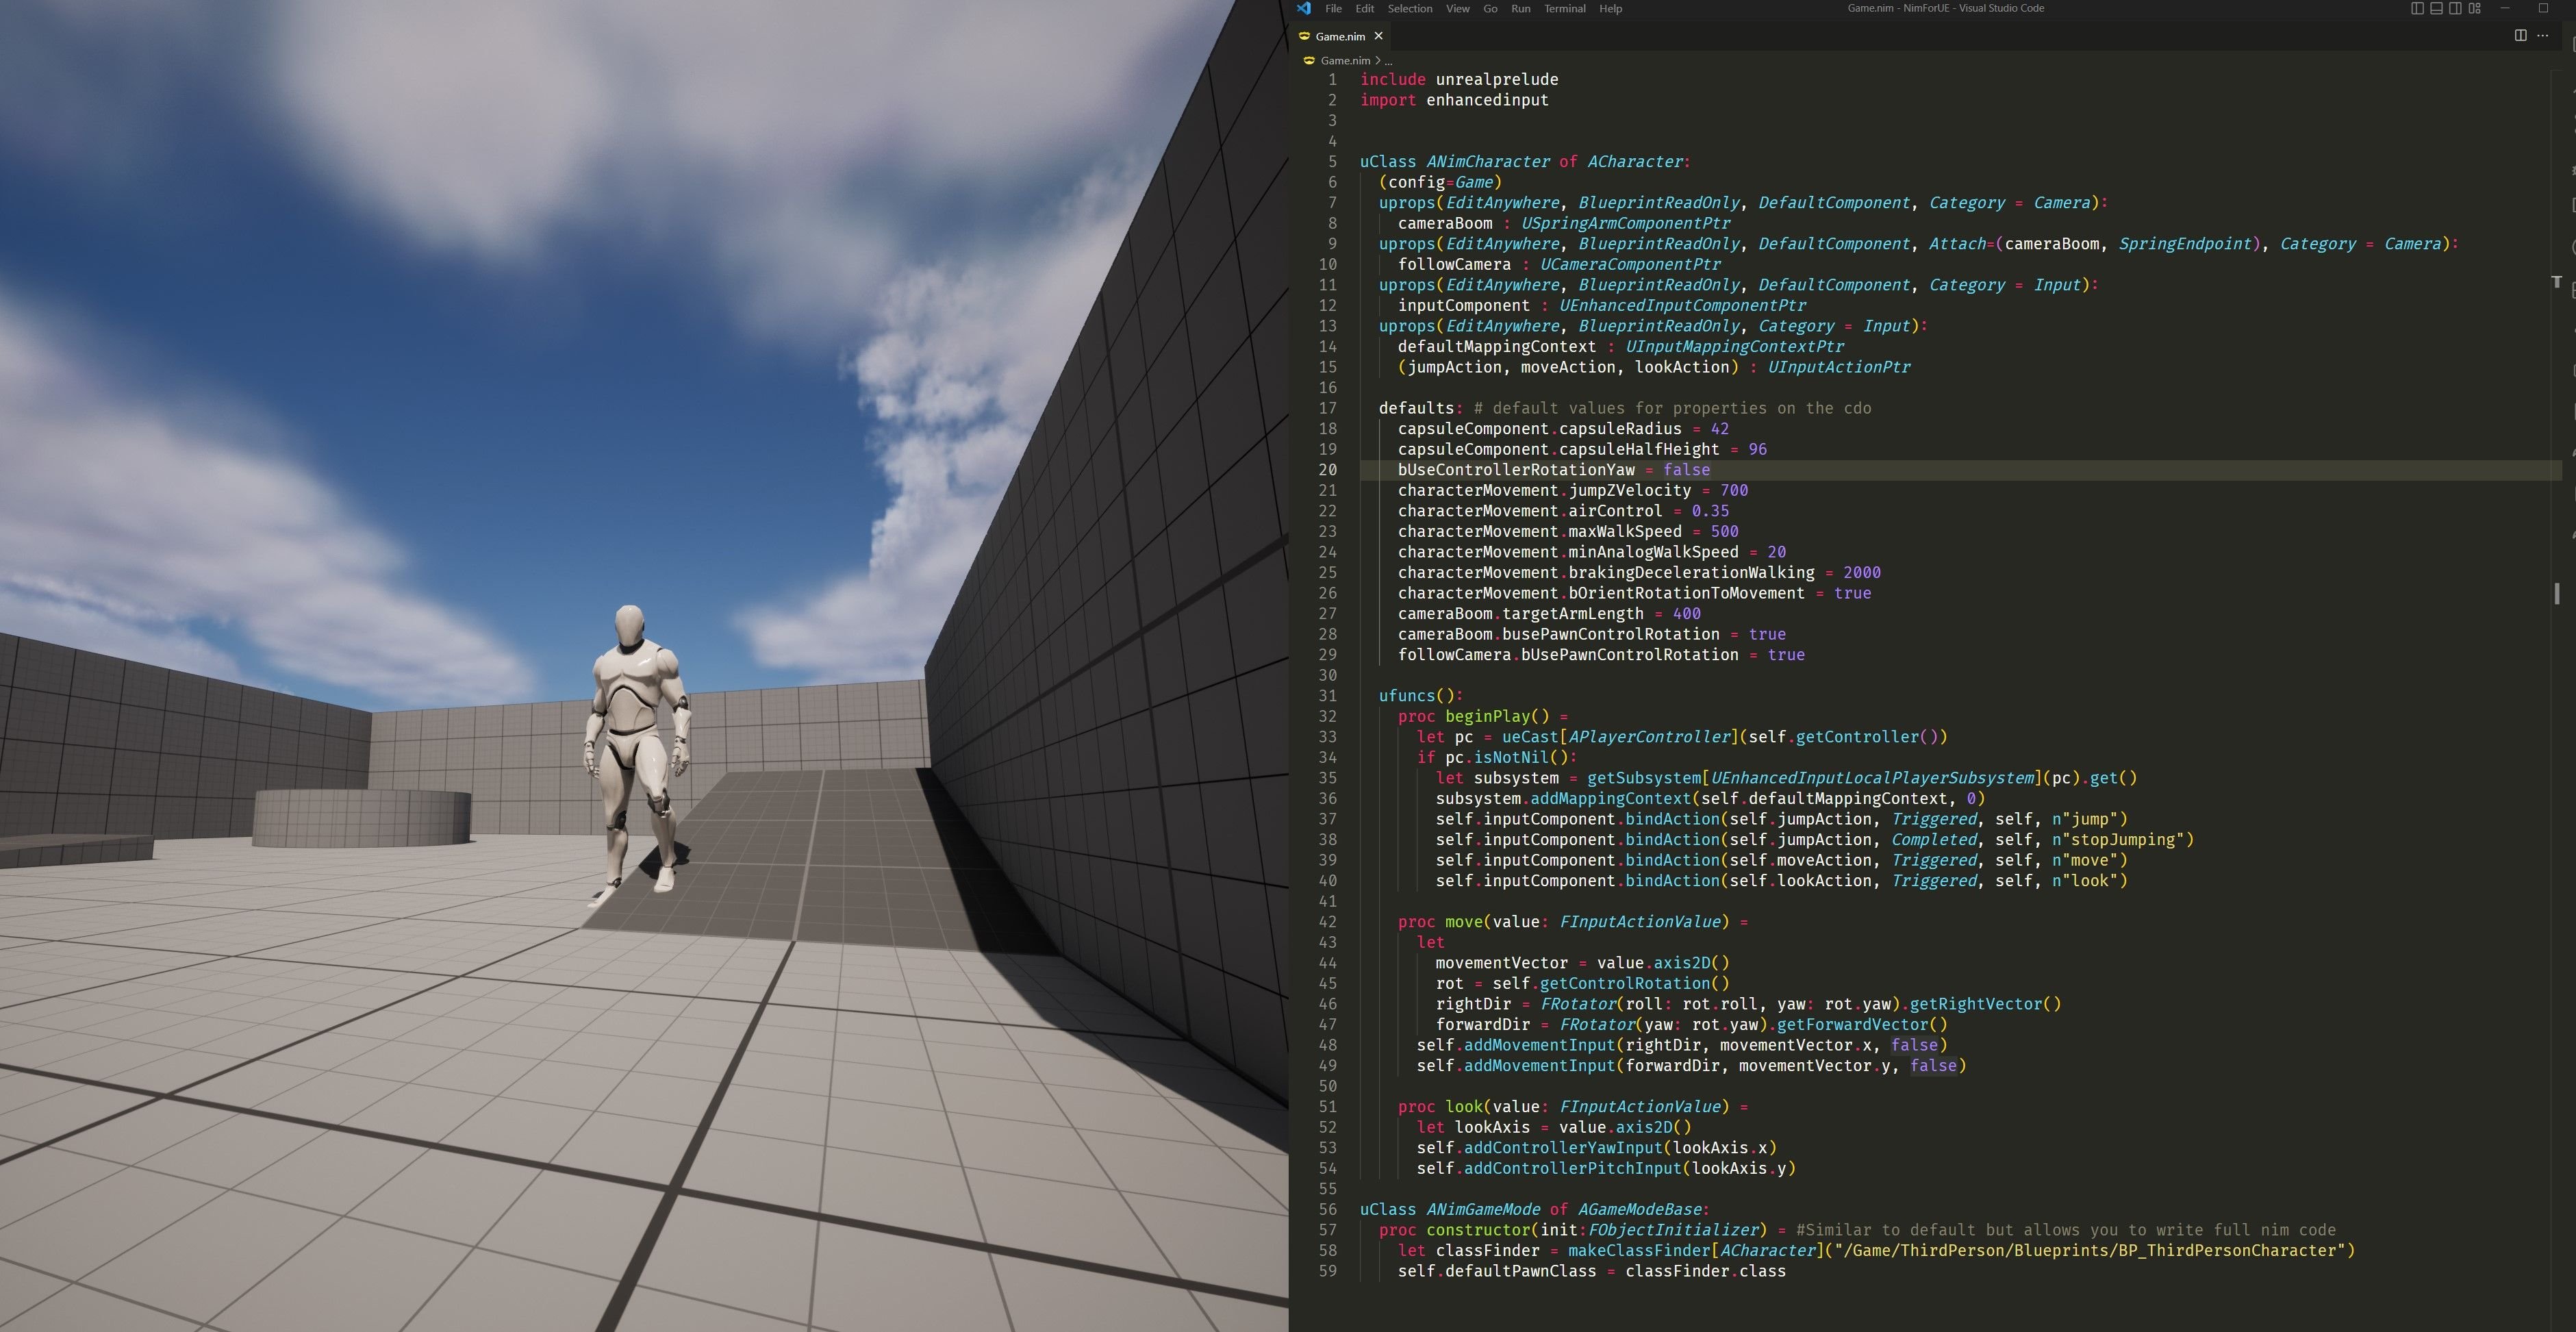The width and height of the screenshot is (2576, 1332).
Task: Open the Help menu
Action: point(1610,8)
